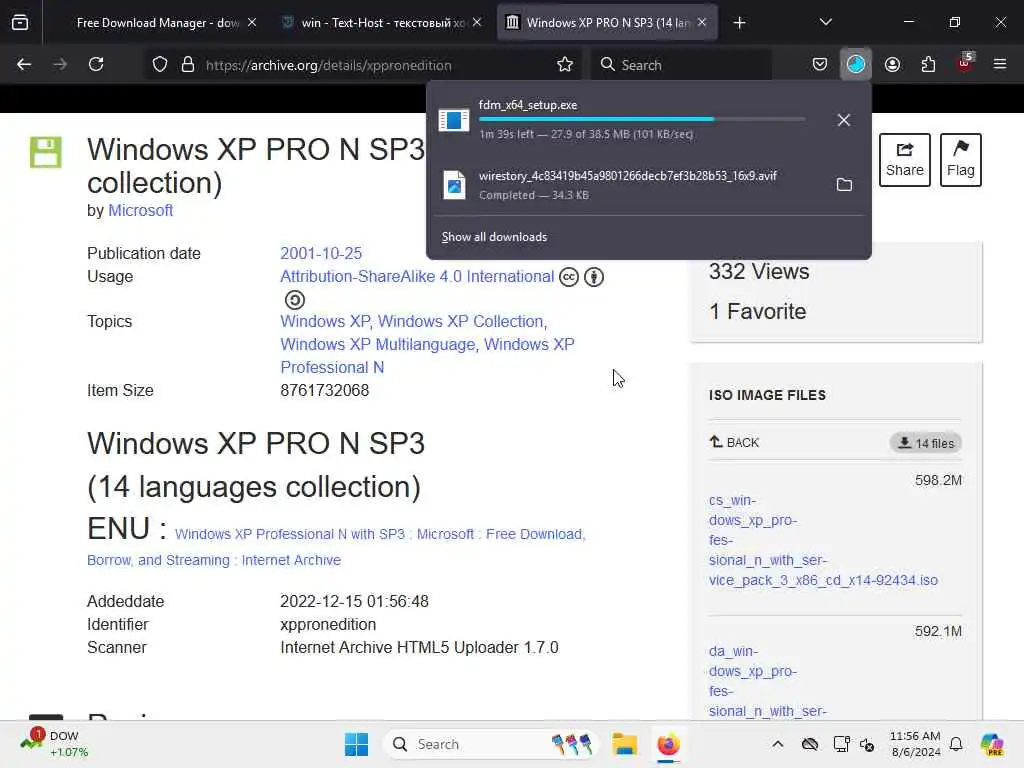Bookmark this page with the star icon
This screenshot has height=768, width=1024.
coord(565,65)
